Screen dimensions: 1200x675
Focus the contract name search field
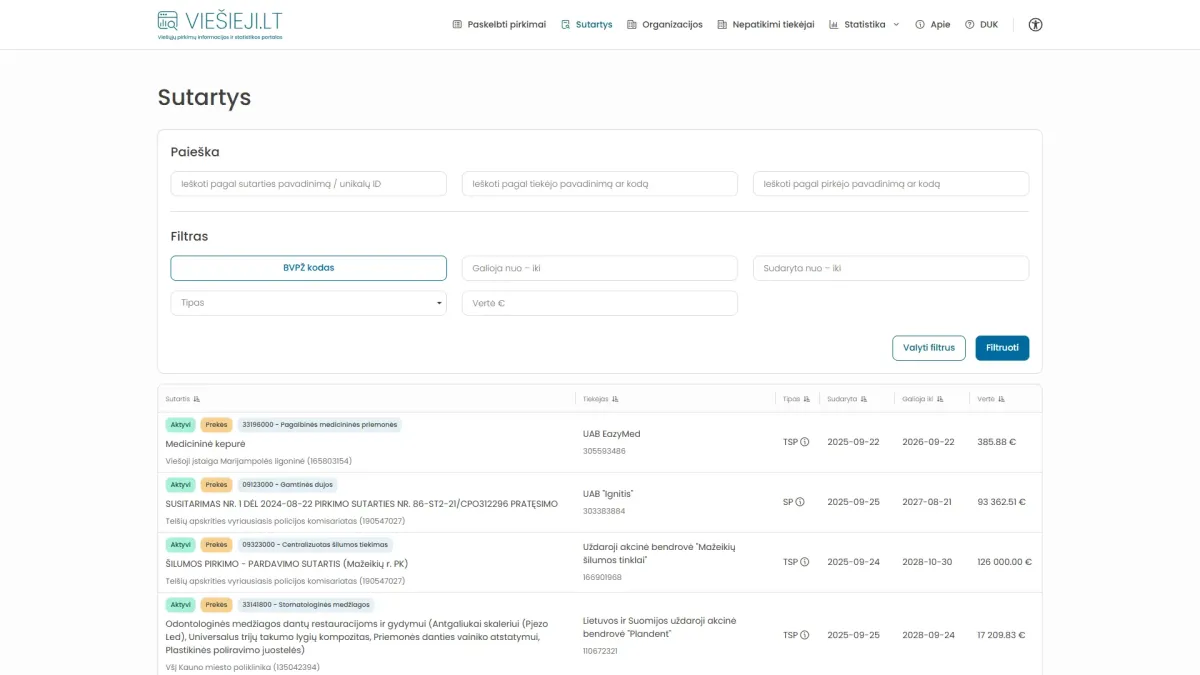308,184
